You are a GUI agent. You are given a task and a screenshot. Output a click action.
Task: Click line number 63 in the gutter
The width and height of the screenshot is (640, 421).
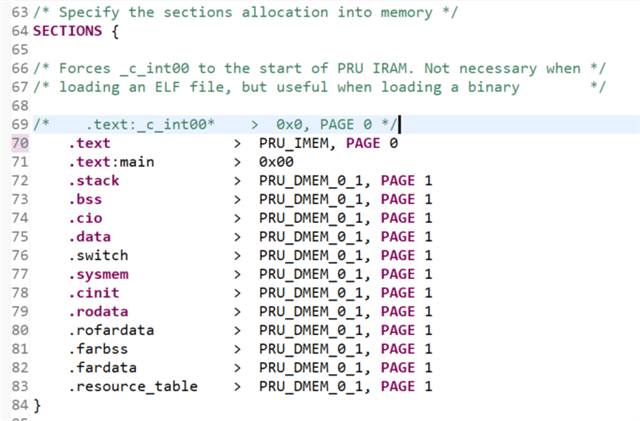click(20, 12)
